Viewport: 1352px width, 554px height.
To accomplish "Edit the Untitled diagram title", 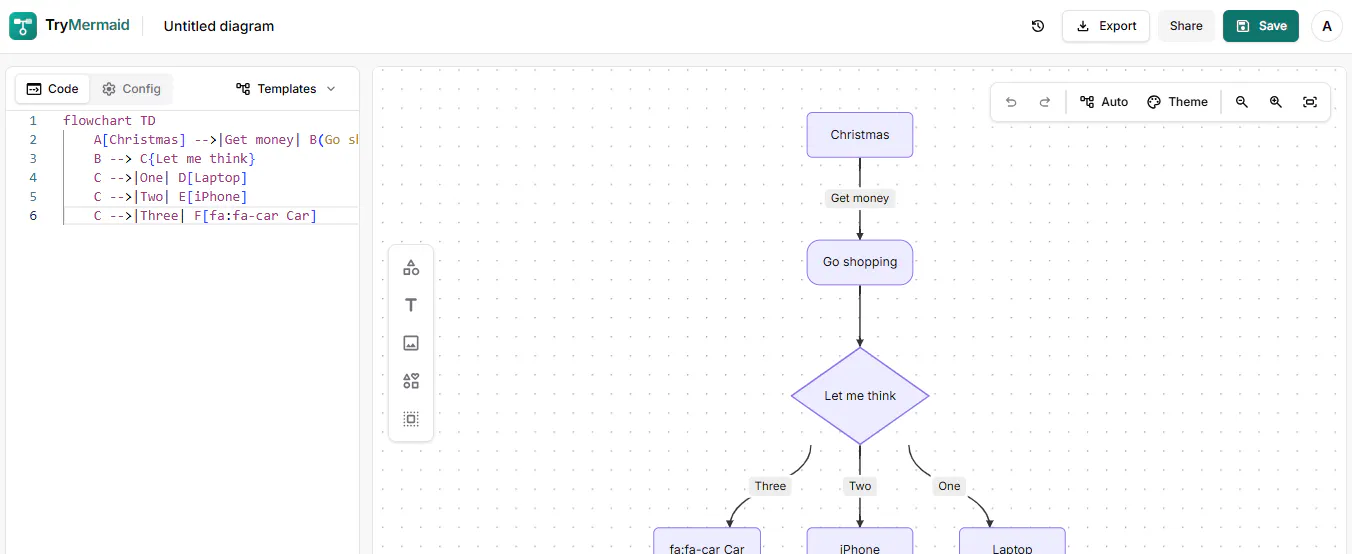I will (219, 26).
